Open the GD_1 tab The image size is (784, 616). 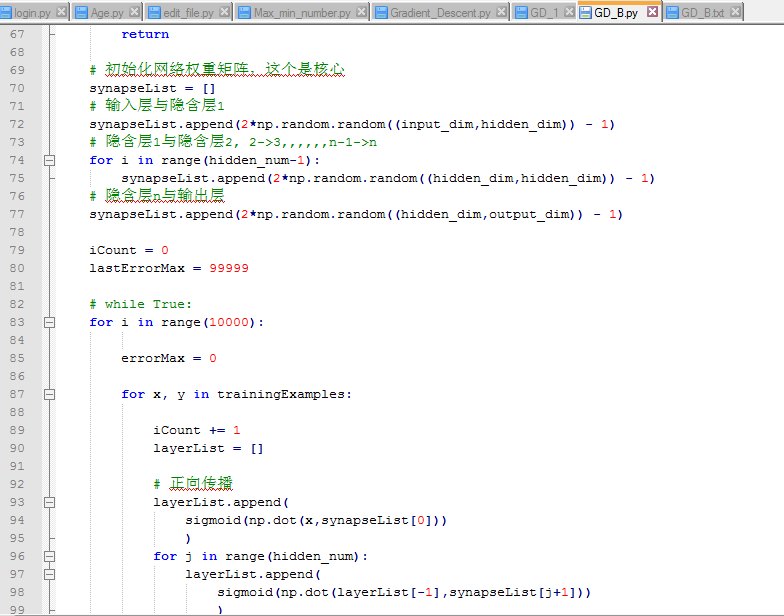coord(544,12)
